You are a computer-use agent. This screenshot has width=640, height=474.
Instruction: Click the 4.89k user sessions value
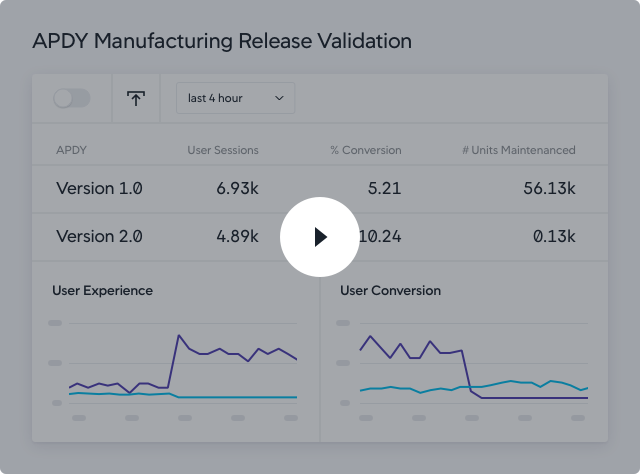point(238,236)
